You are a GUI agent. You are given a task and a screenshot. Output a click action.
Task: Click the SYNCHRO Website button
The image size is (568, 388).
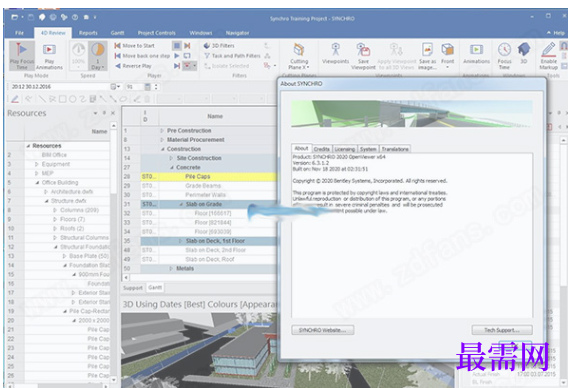pos(322,330)
